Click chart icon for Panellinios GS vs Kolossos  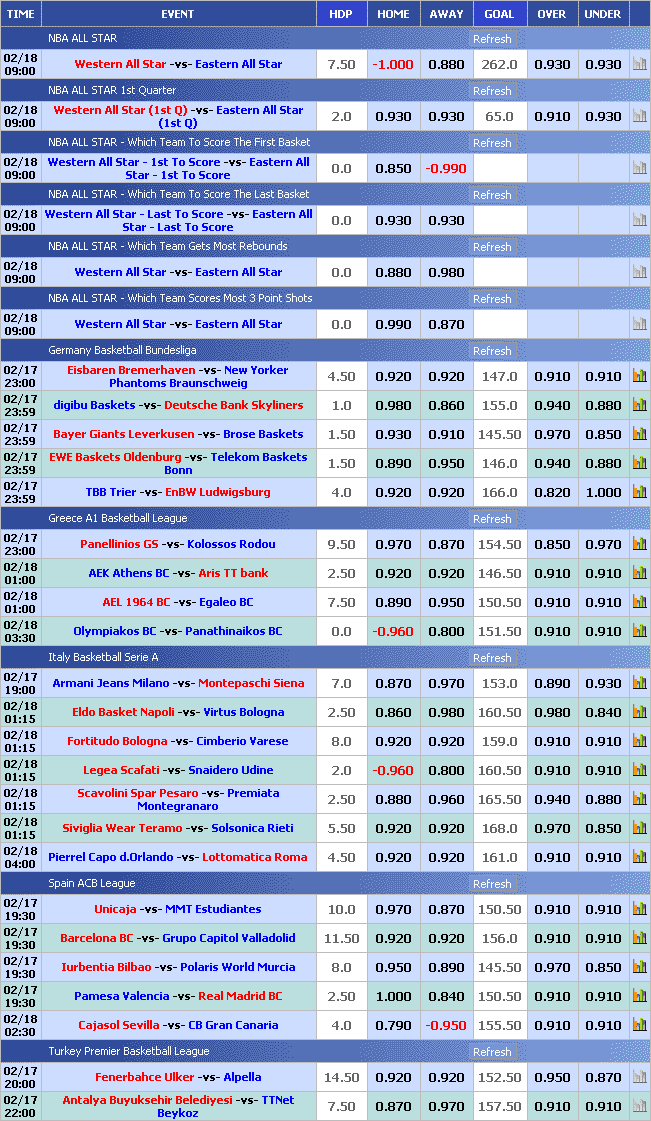click(639, 544)
